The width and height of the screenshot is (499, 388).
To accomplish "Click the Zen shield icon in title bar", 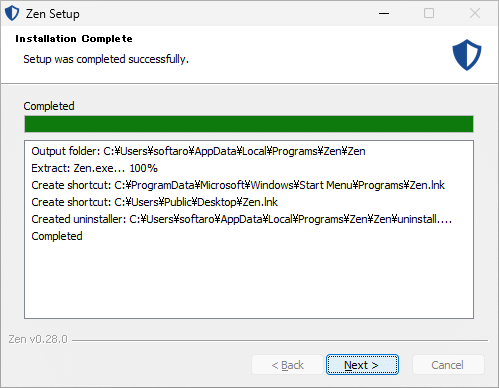I will coord(12,13).
